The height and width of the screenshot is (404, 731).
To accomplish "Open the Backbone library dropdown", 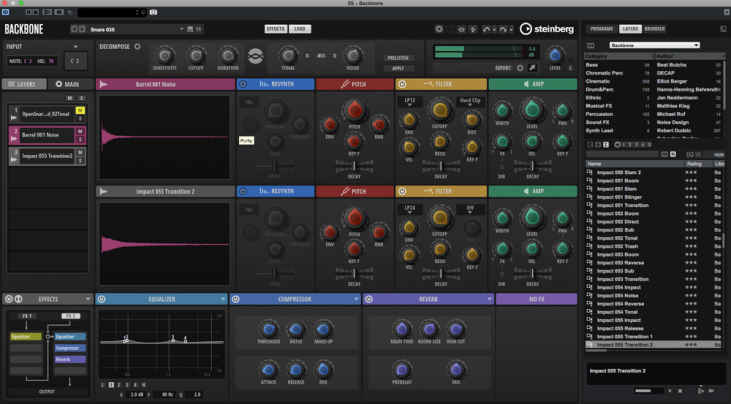I will 653,45.
